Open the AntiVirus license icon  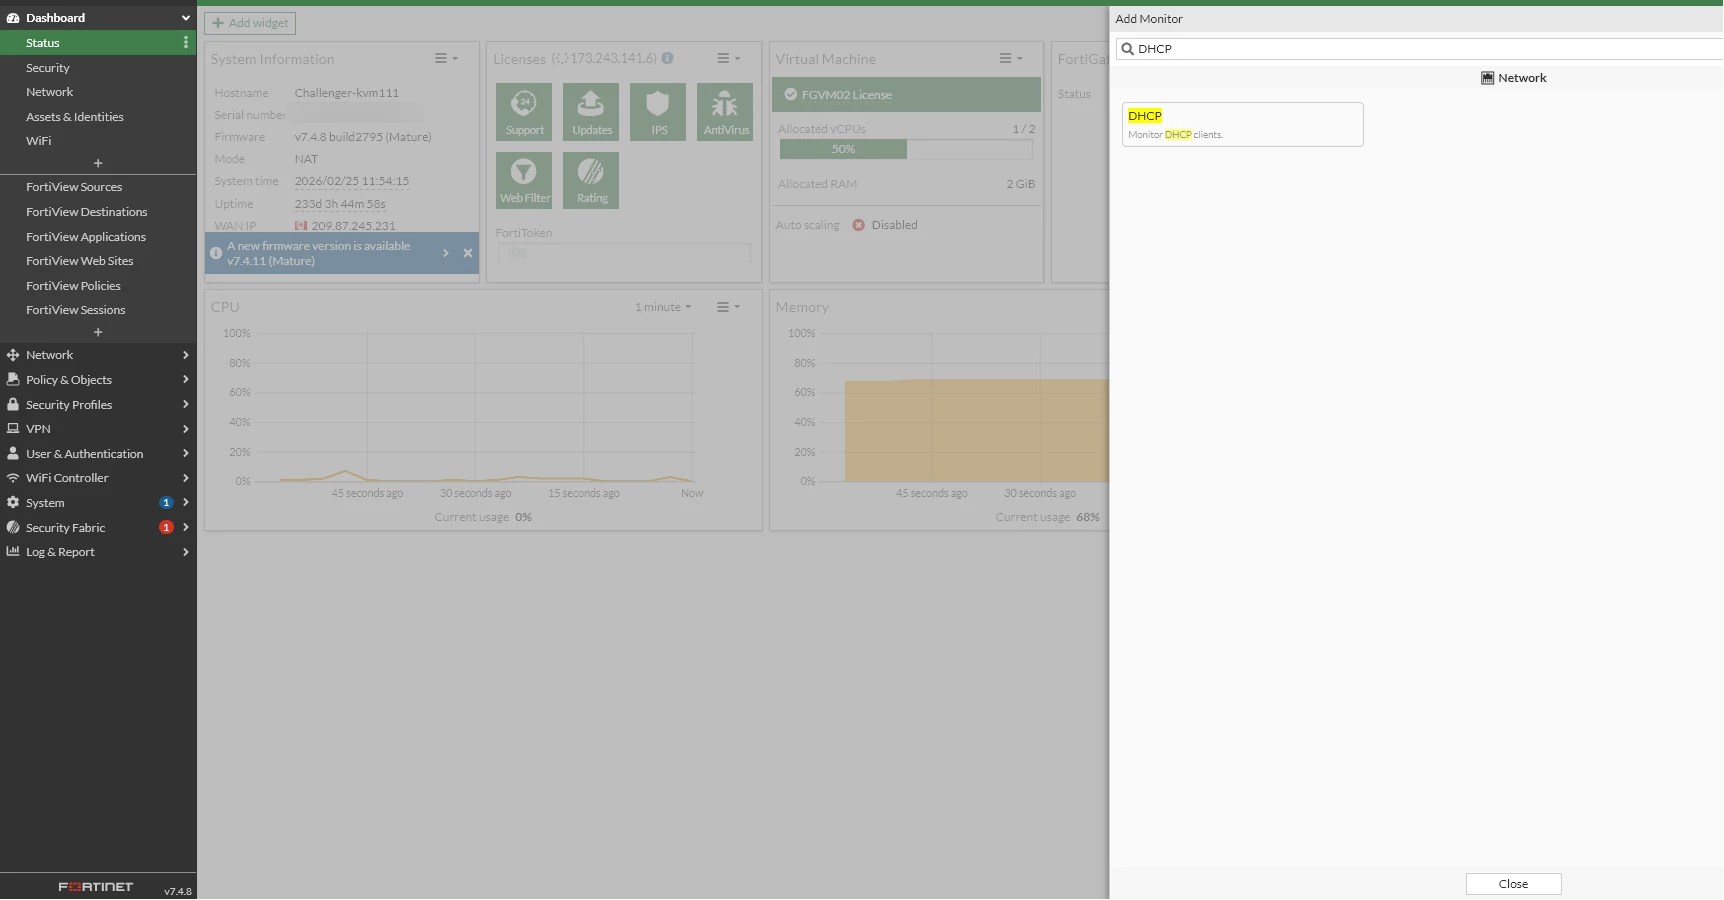pos(725,111)
